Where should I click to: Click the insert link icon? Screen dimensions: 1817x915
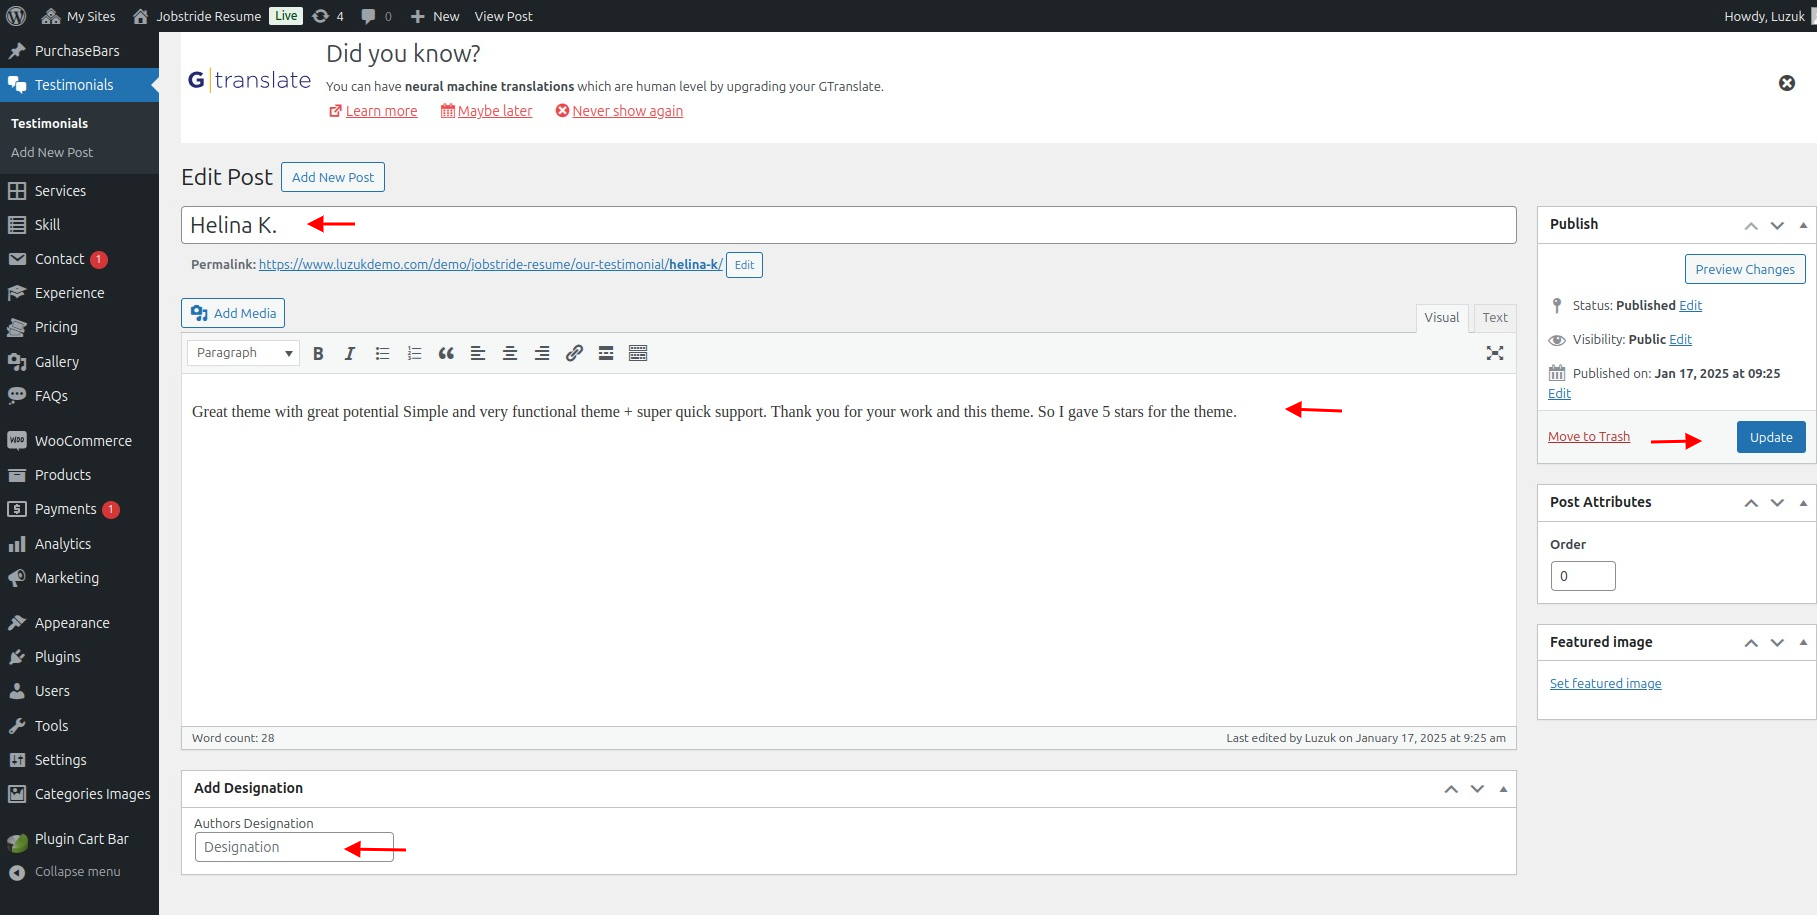tap(574, 353)
